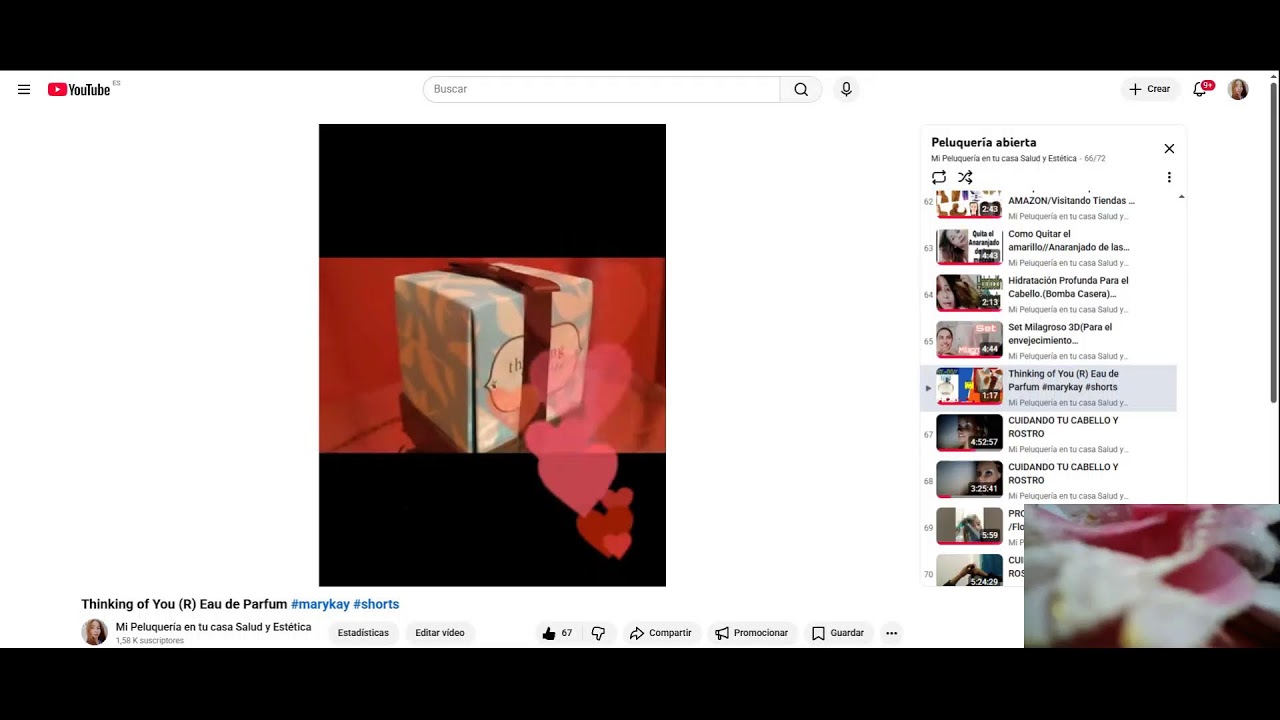Select 'Thinking of You (R) Eau de Parfum' playlist item
Image resolution: width=1280 pixels, height=720 pixels.
pos(1048,387)
